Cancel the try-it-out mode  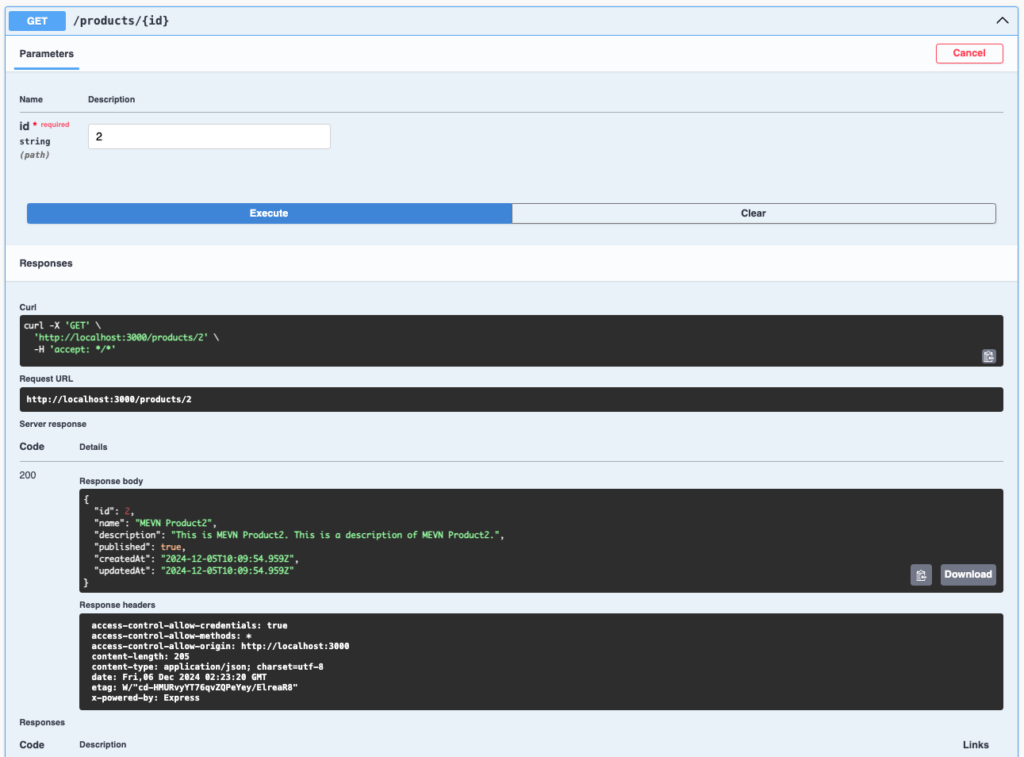tap(968, 53)
